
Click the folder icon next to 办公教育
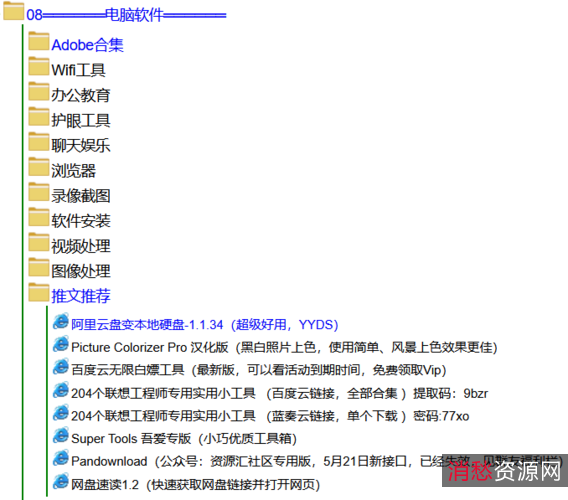point(39,91)
